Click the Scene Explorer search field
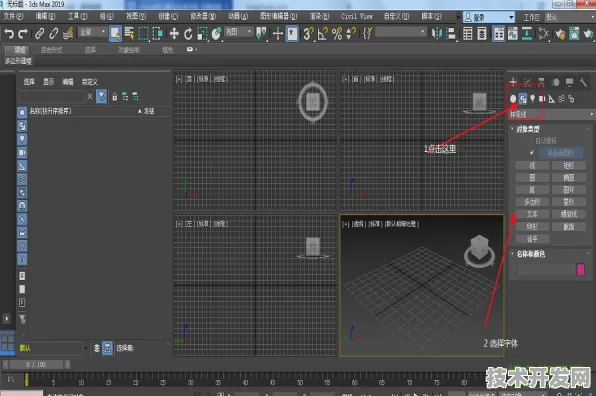 point(52,97)
